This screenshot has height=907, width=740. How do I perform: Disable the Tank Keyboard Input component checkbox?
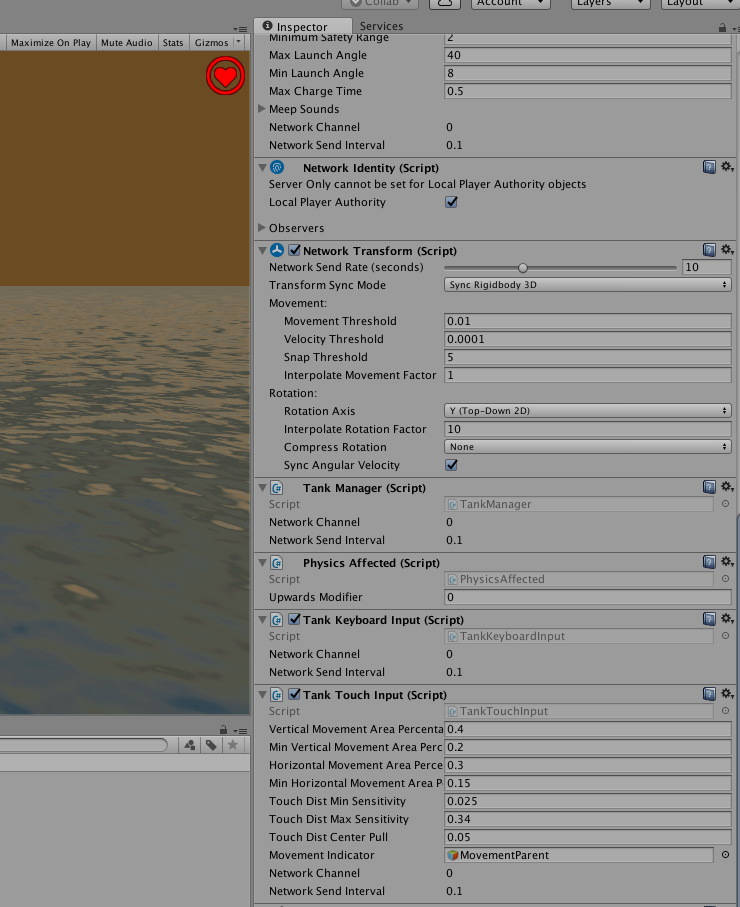click(294, 619)
